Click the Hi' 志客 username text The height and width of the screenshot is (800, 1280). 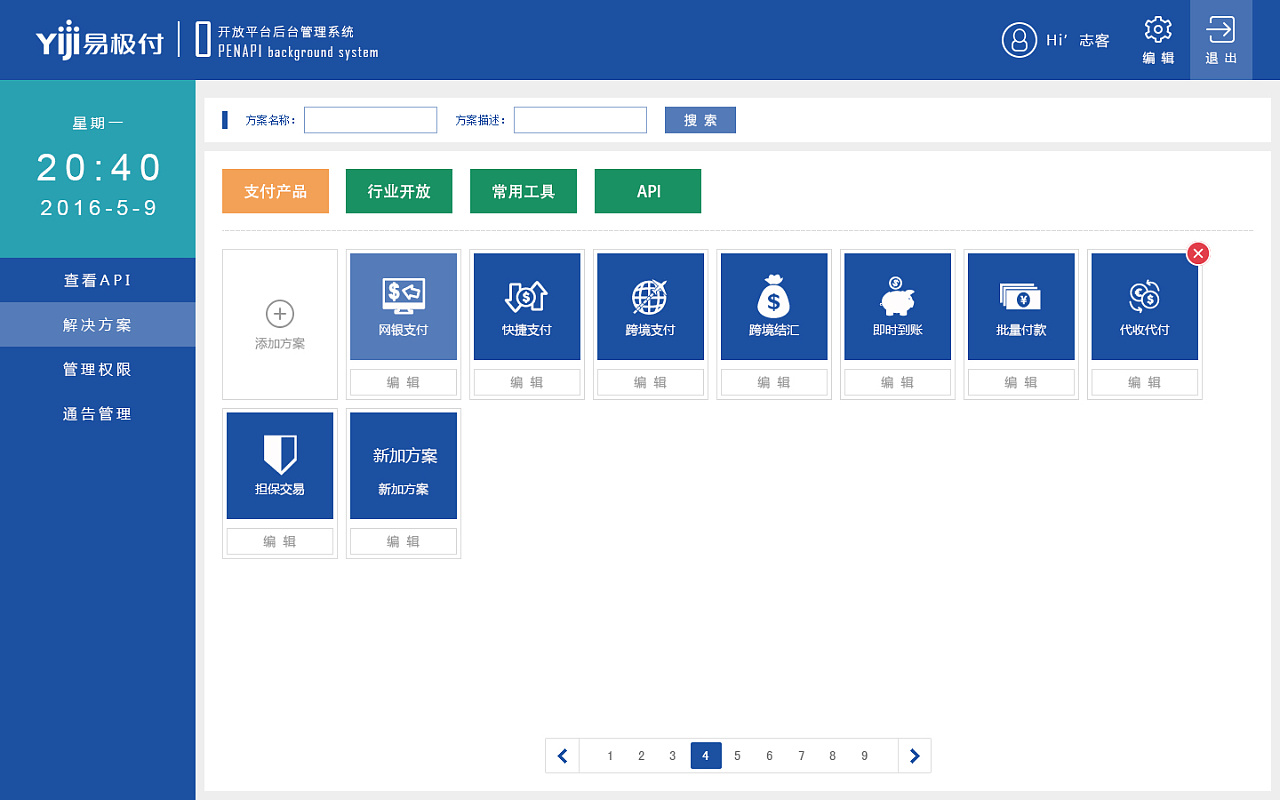coord(1078,41)
